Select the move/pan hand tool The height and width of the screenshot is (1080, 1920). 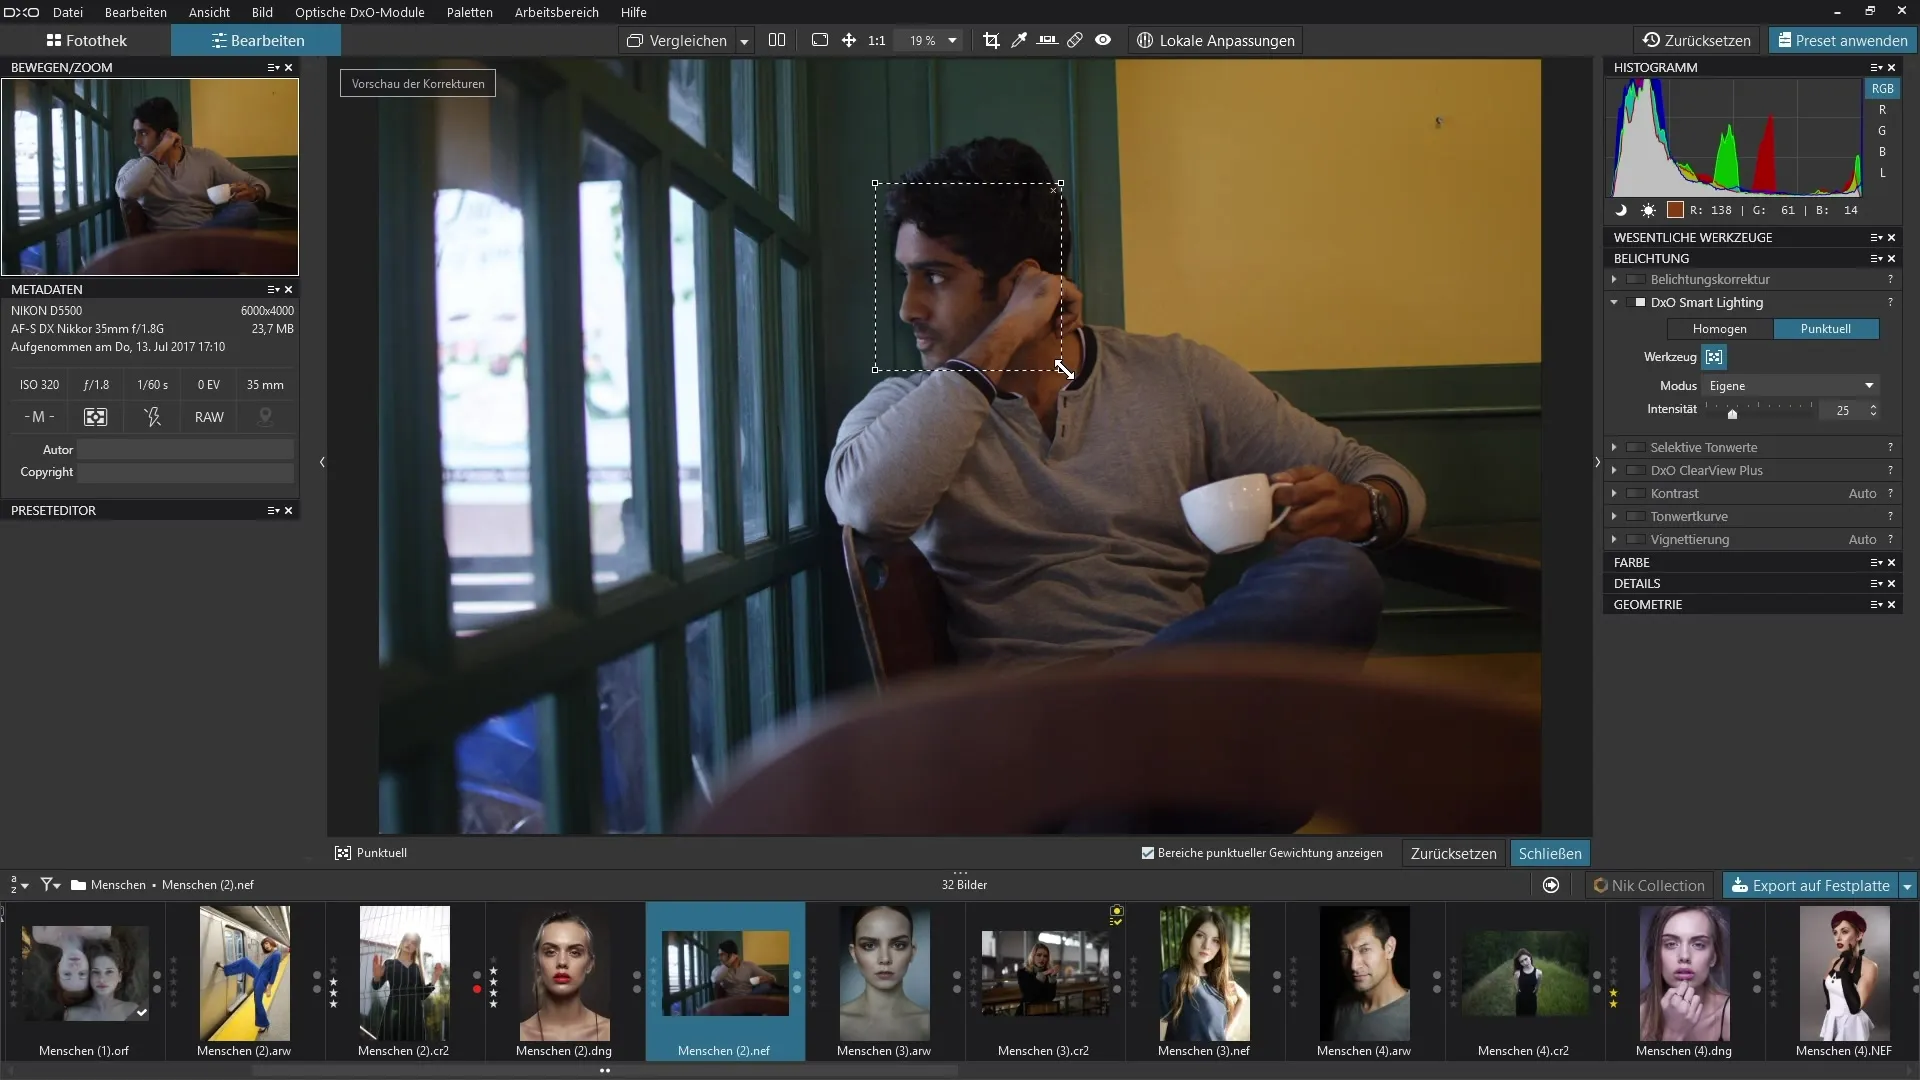coord(849,41)
